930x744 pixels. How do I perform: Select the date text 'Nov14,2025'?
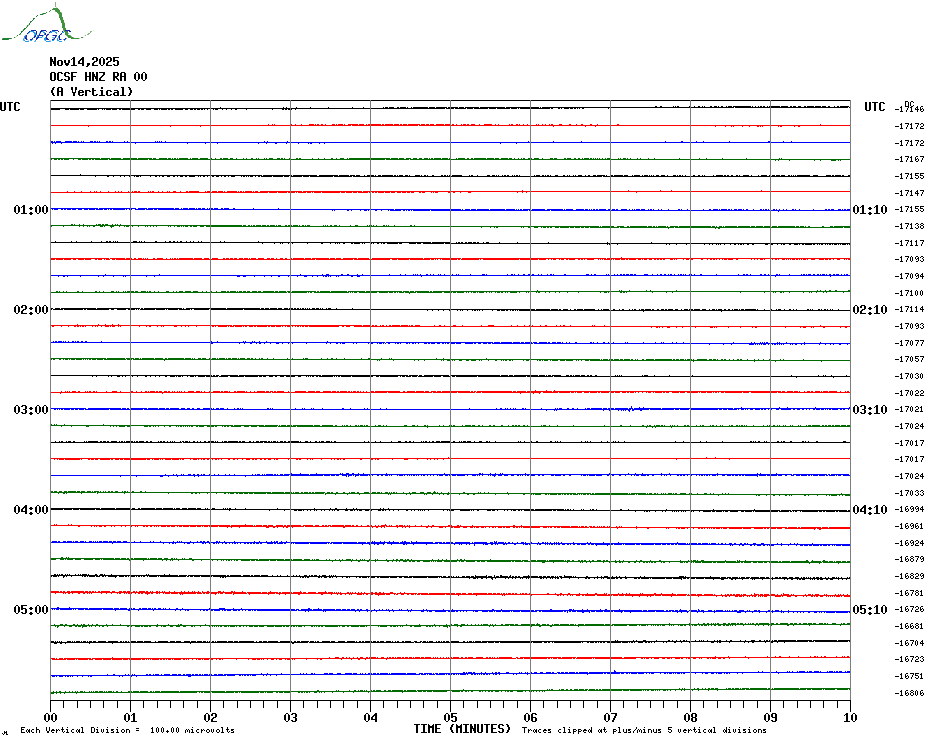click(x=84, y=62)
